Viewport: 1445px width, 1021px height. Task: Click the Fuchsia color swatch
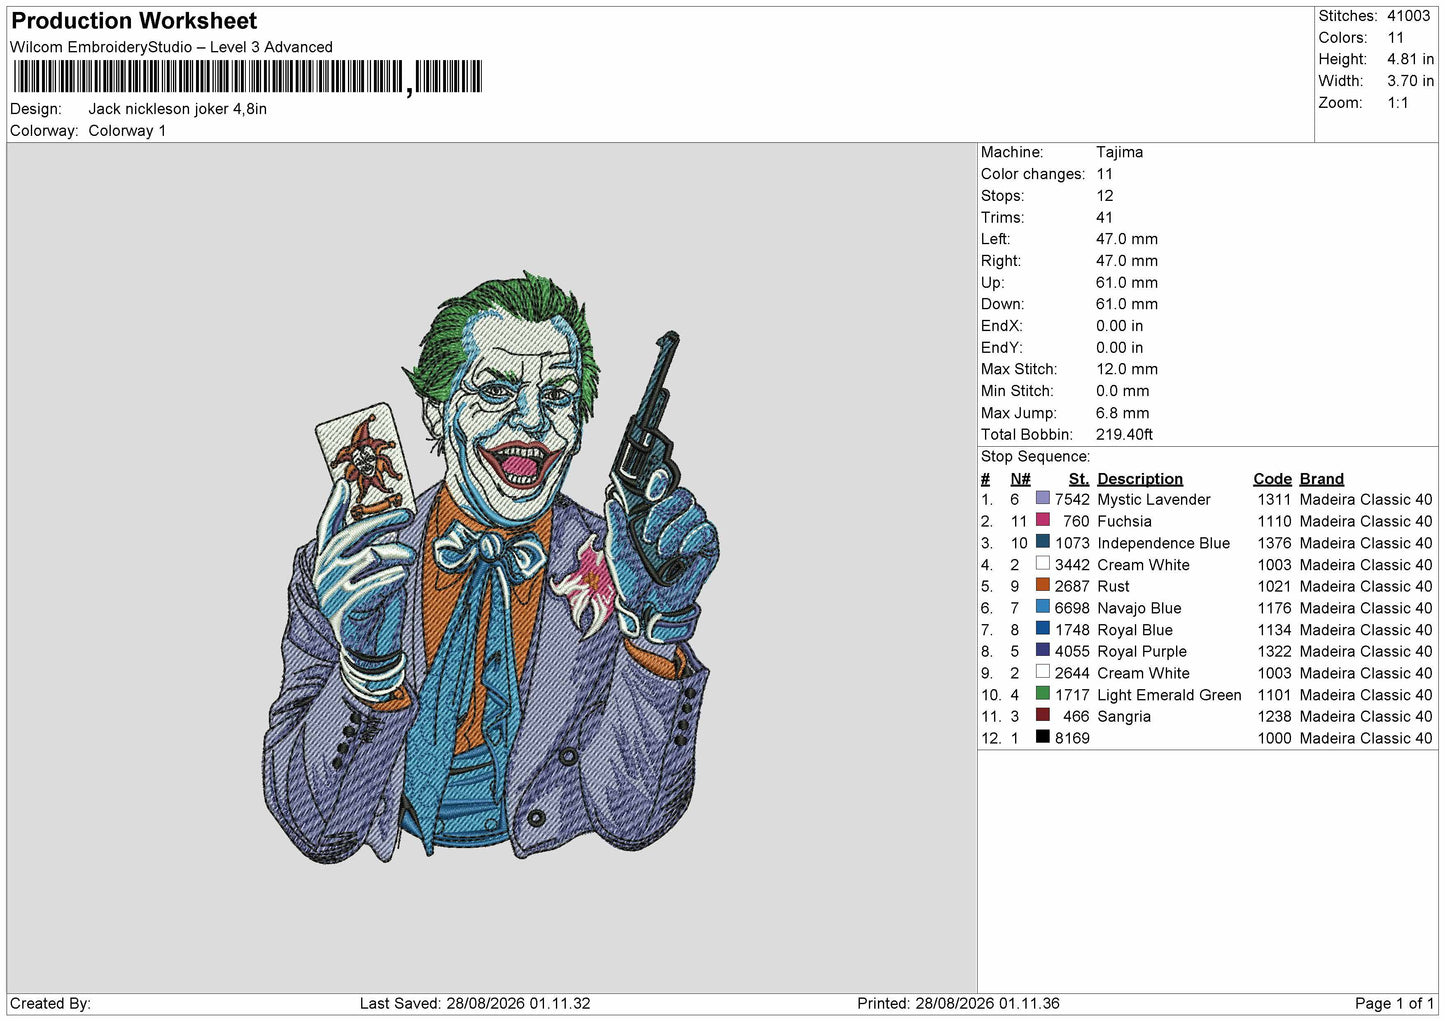1043,520
